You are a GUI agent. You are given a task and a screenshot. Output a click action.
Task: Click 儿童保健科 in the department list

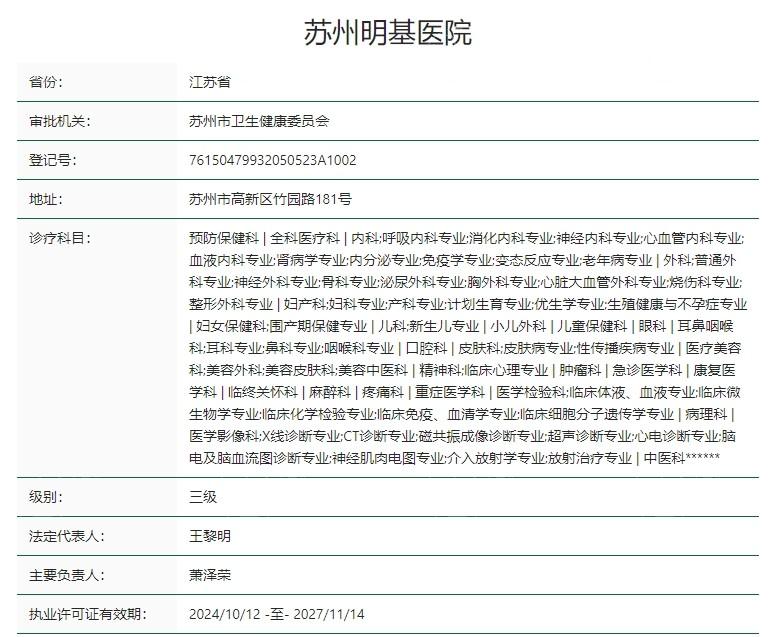[592, 326]
